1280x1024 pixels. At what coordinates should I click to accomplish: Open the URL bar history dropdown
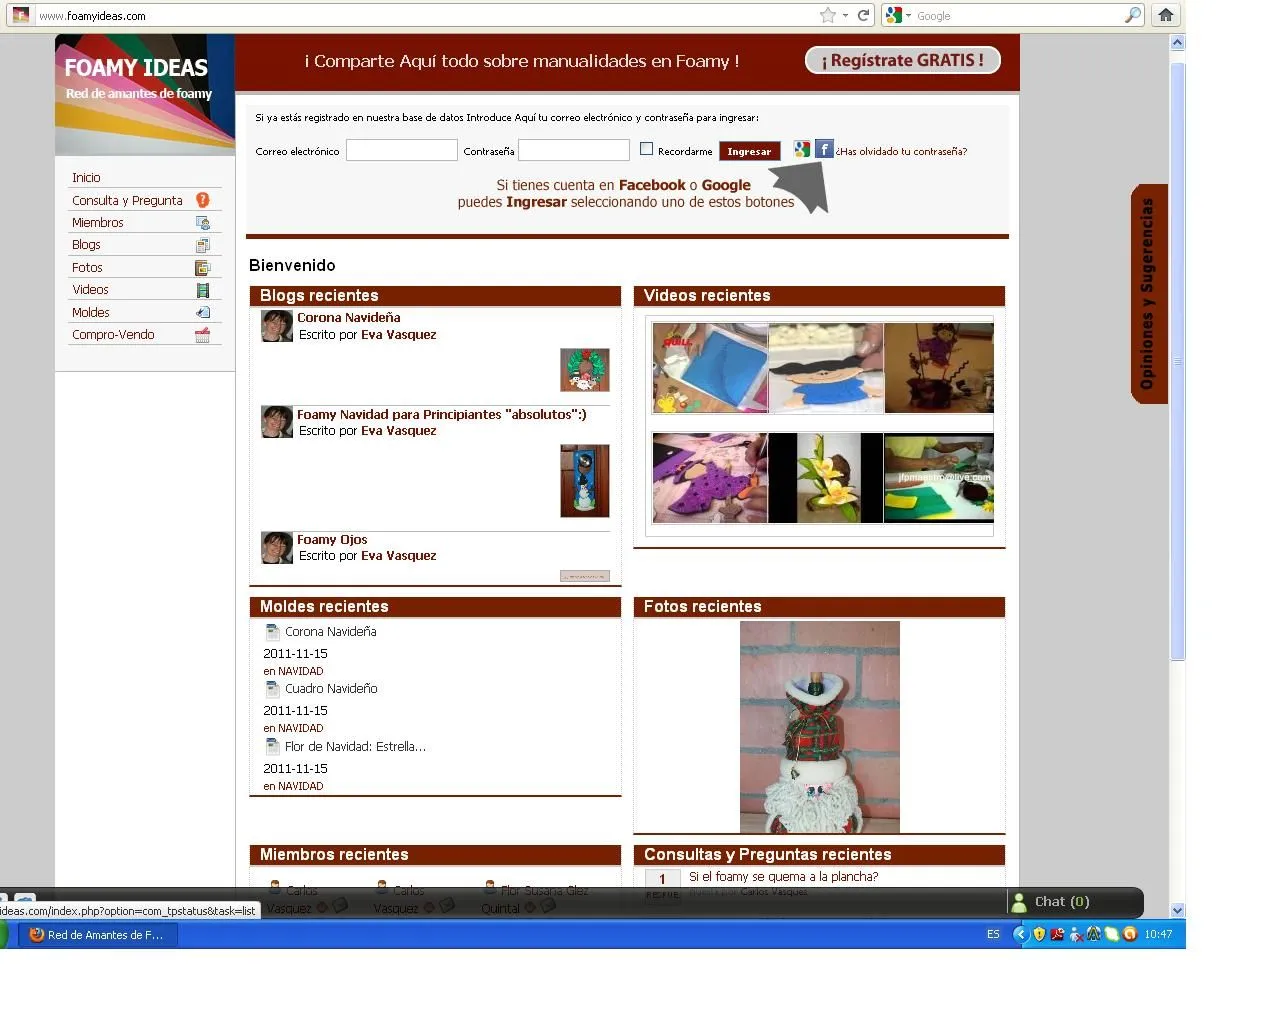point(845,15)
